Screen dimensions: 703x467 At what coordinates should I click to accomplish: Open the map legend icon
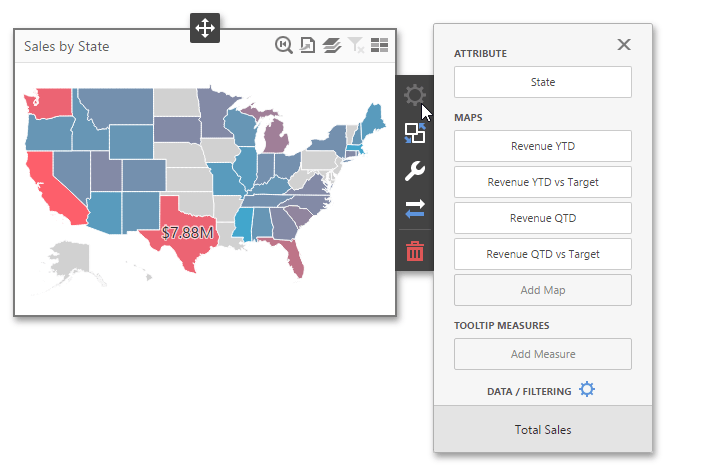pos(379,46)
